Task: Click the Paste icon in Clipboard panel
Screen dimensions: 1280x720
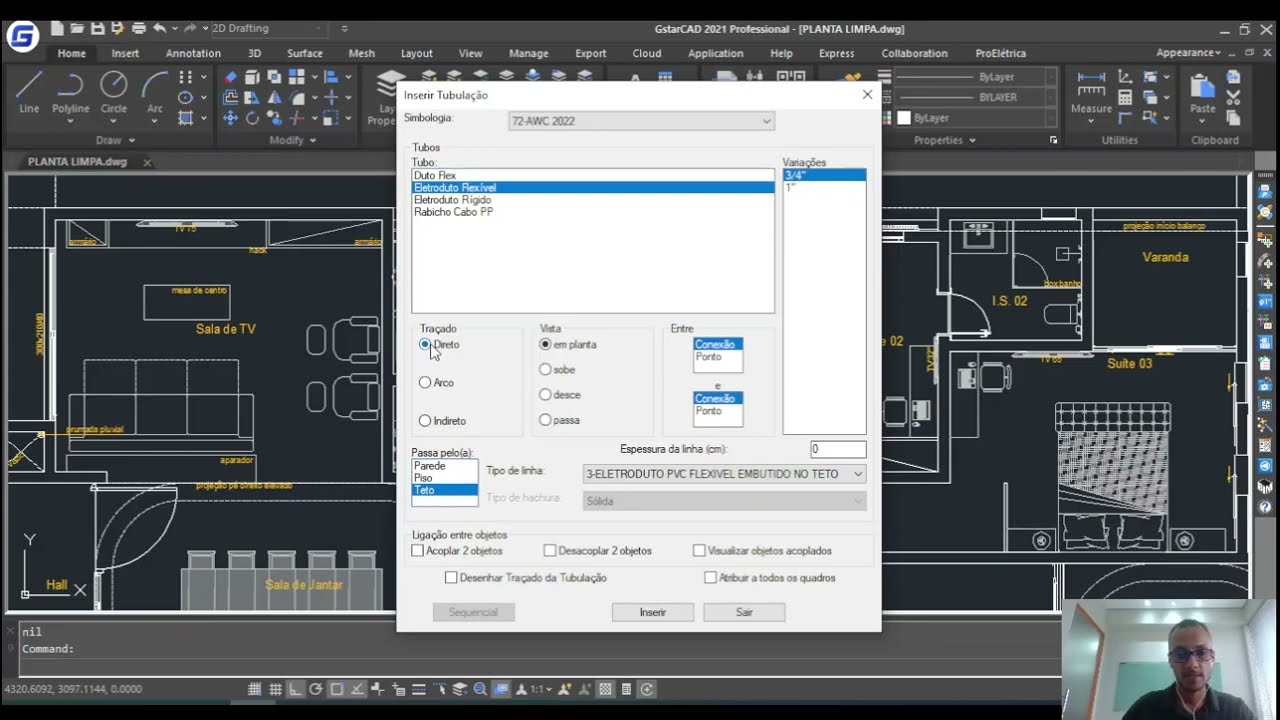Action: click(x=1203, y=90)
